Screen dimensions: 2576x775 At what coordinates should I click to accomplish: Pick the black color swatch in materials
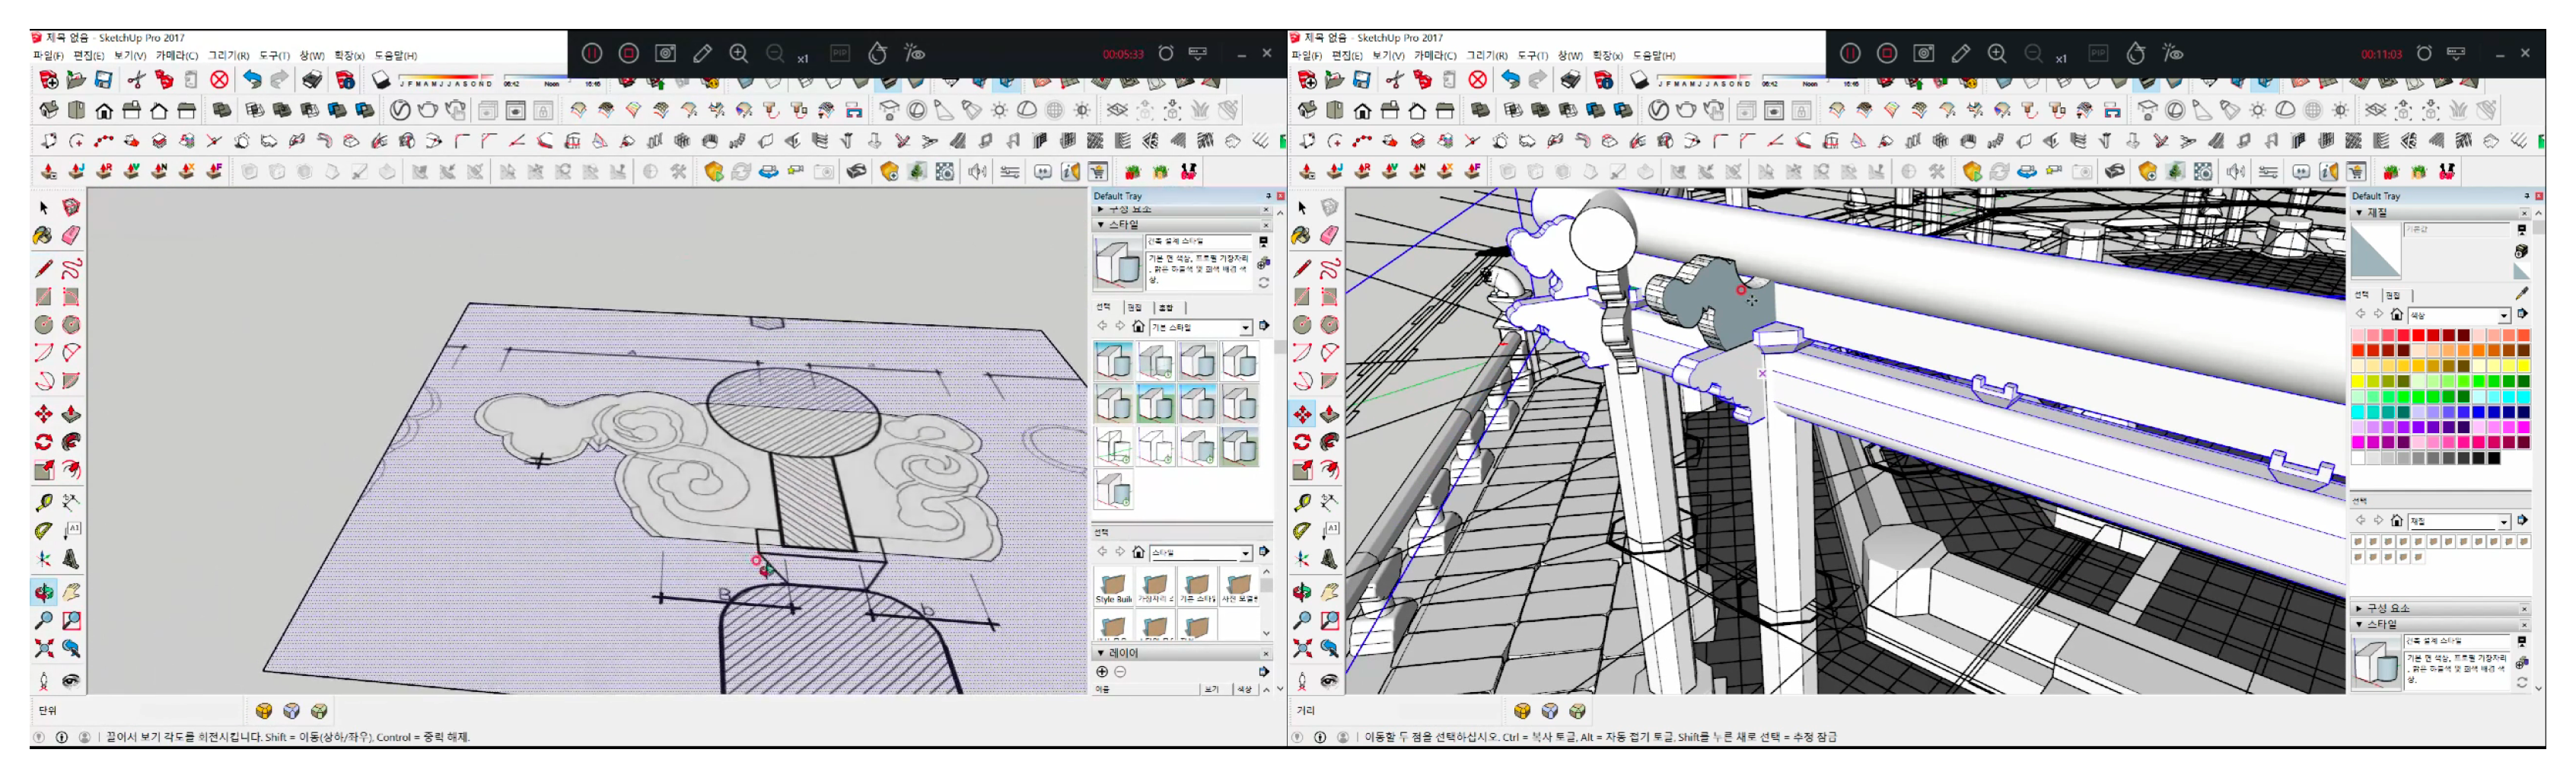pyautogui.click(x=2493, y=458)
